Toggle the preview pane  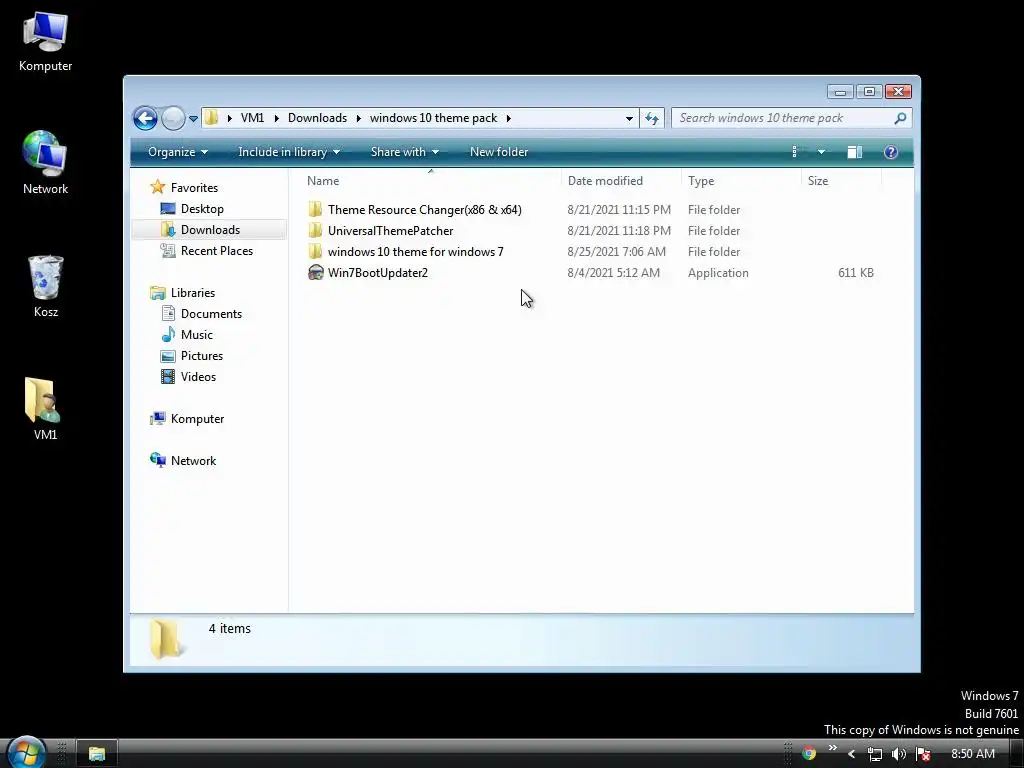point(854,152)
